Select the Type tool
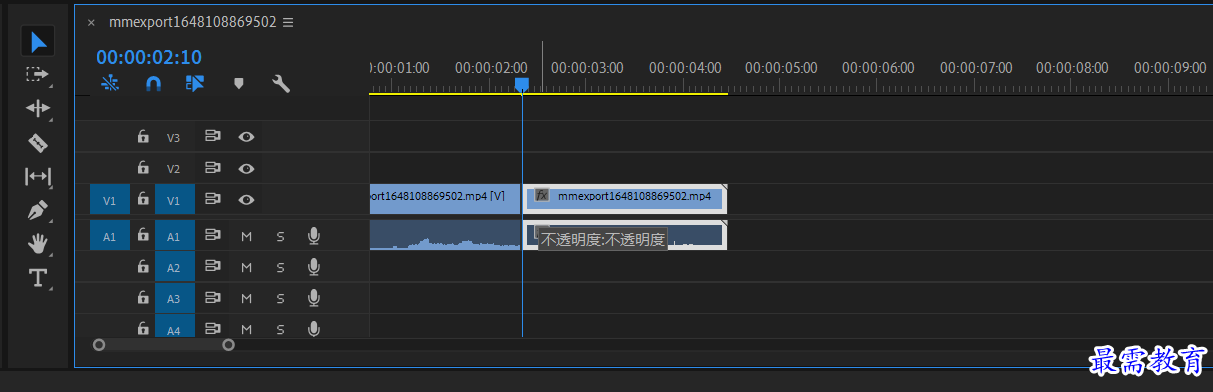Viewport: 1213px width, 392px height. tap(38, 277)
